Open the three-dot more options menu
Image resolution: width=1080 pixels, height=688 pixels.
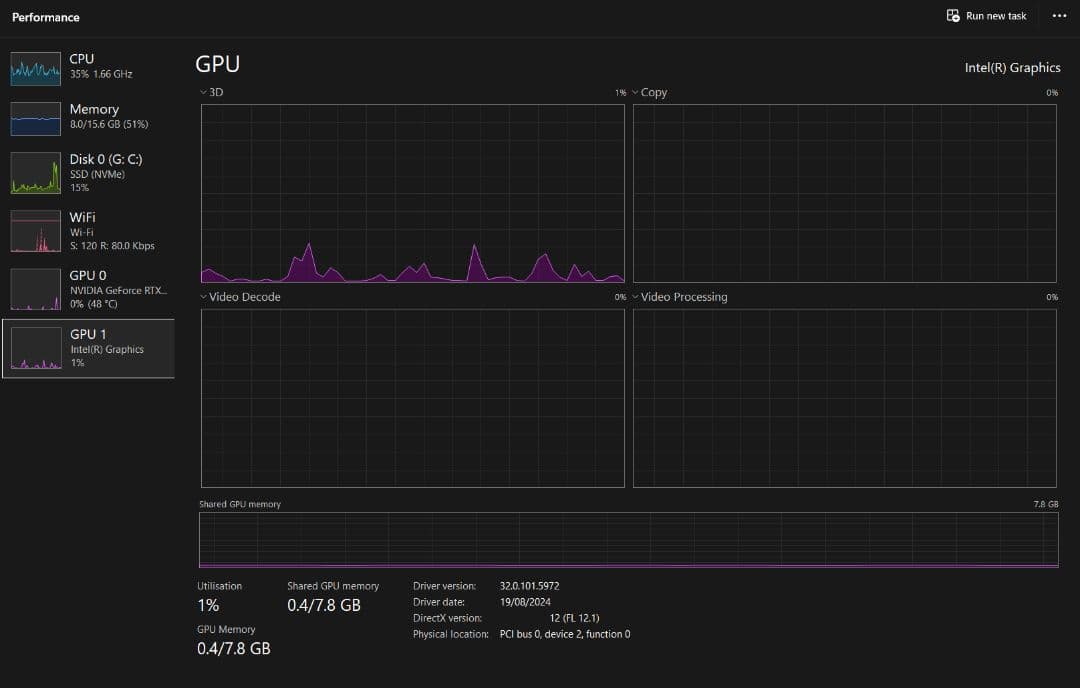tap(1059, 16)
